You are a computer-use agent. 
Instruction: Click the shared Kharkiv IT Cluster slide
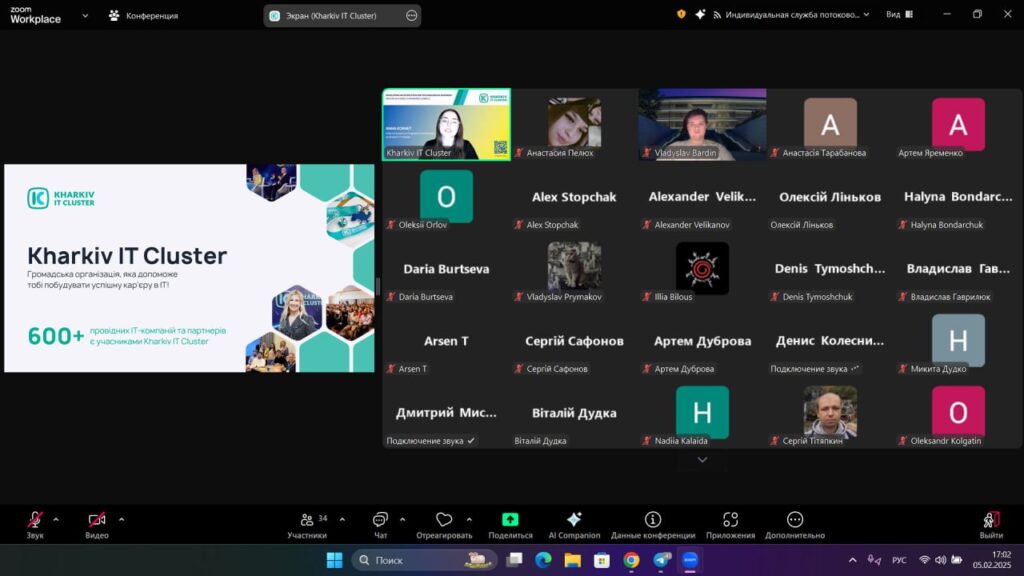pyautogui.click(x=189, y=268)
